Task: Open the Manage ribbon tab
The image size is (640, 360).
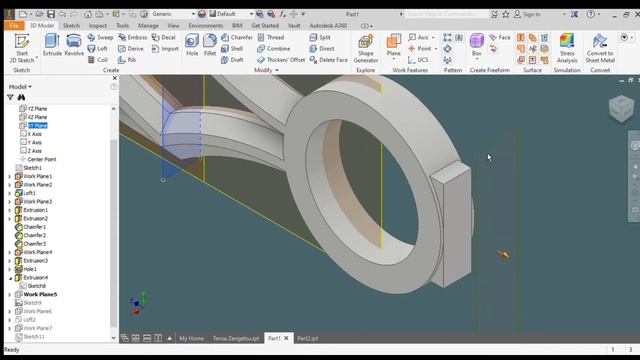Action: click(148, 25)
